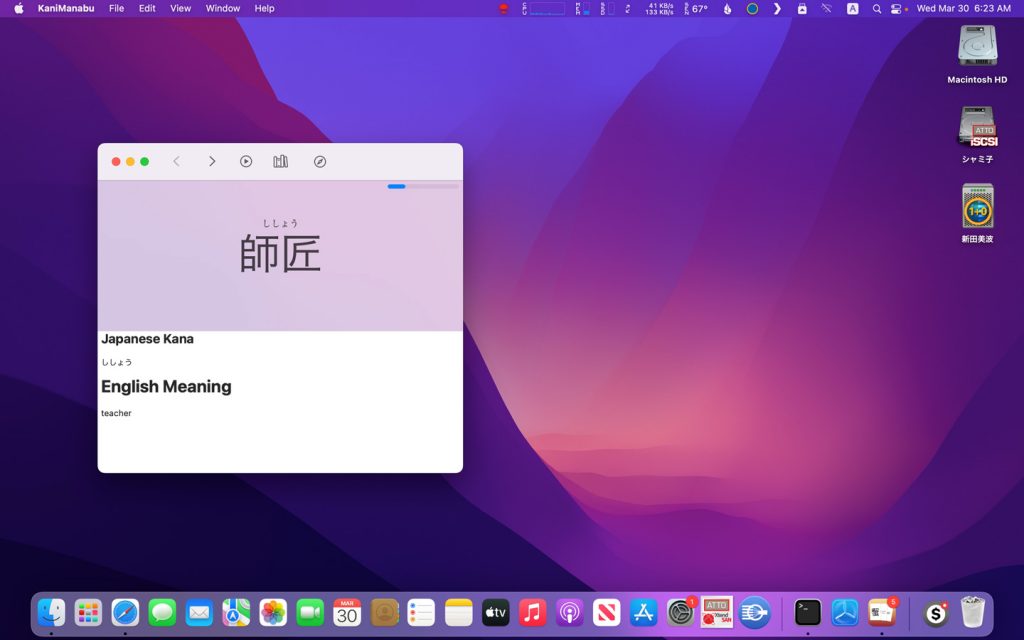Click the Japanese Kana heading
The height and width of the screenshot is (640, 1024).
tap(148, 339)
